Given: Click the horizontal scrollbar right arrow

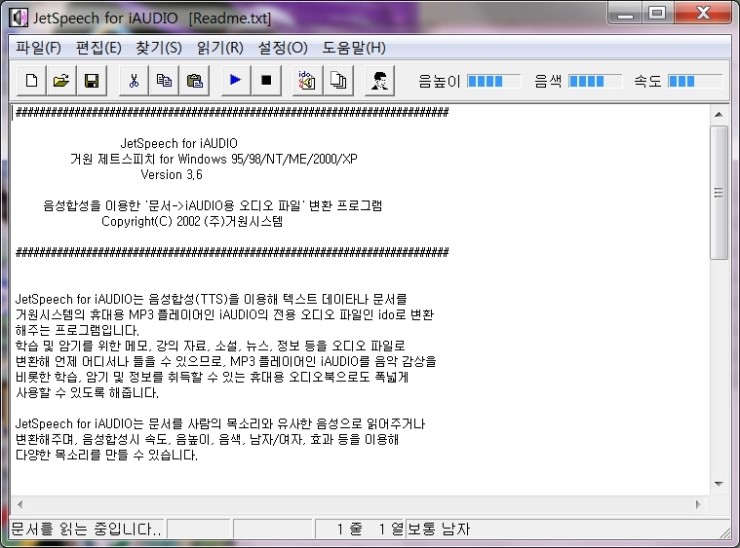Looking at the screenshot, I should (x=699, y=504).
